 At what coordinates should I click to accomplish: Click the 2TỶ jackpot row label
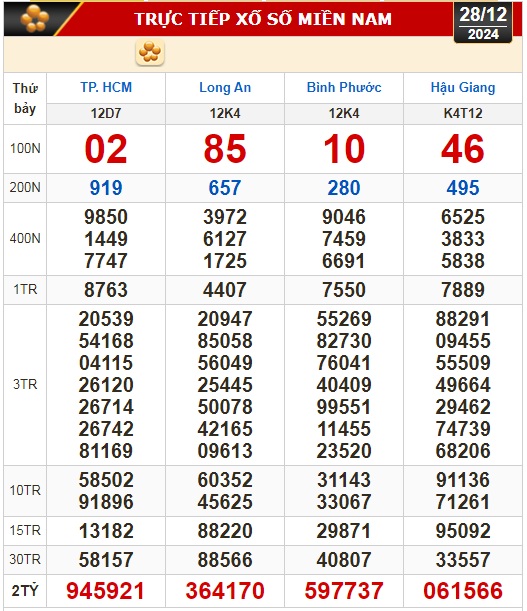[x=25, y=591]
